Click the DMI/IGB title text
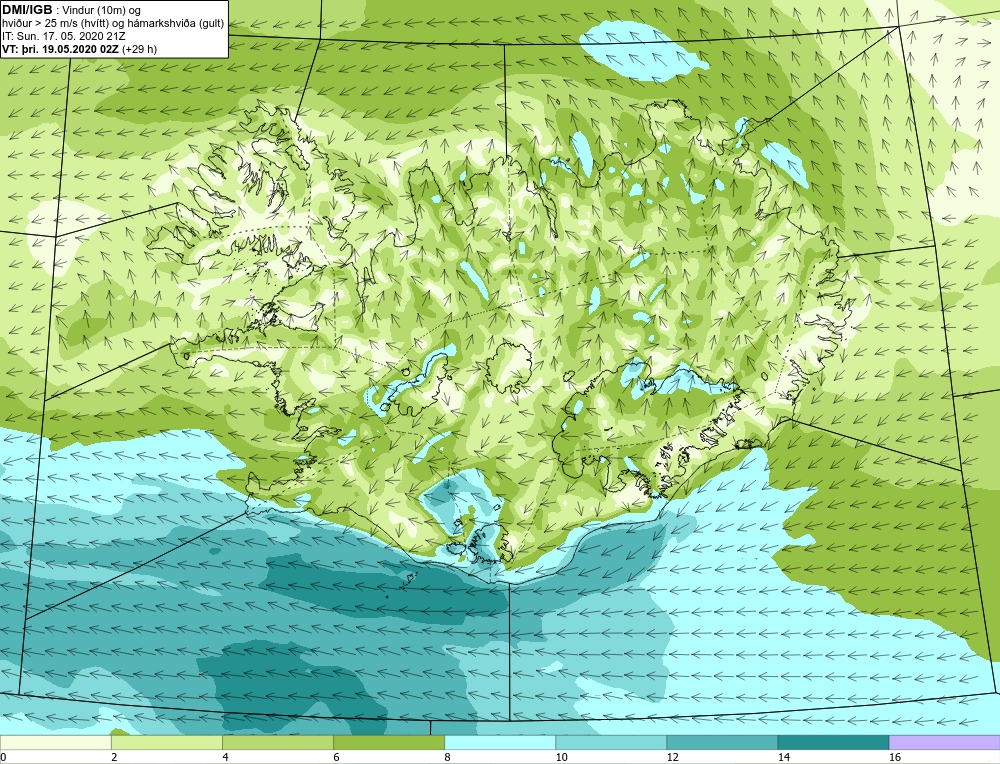Viewport: 1000px width, 764px height. click(x=27, y=10)
